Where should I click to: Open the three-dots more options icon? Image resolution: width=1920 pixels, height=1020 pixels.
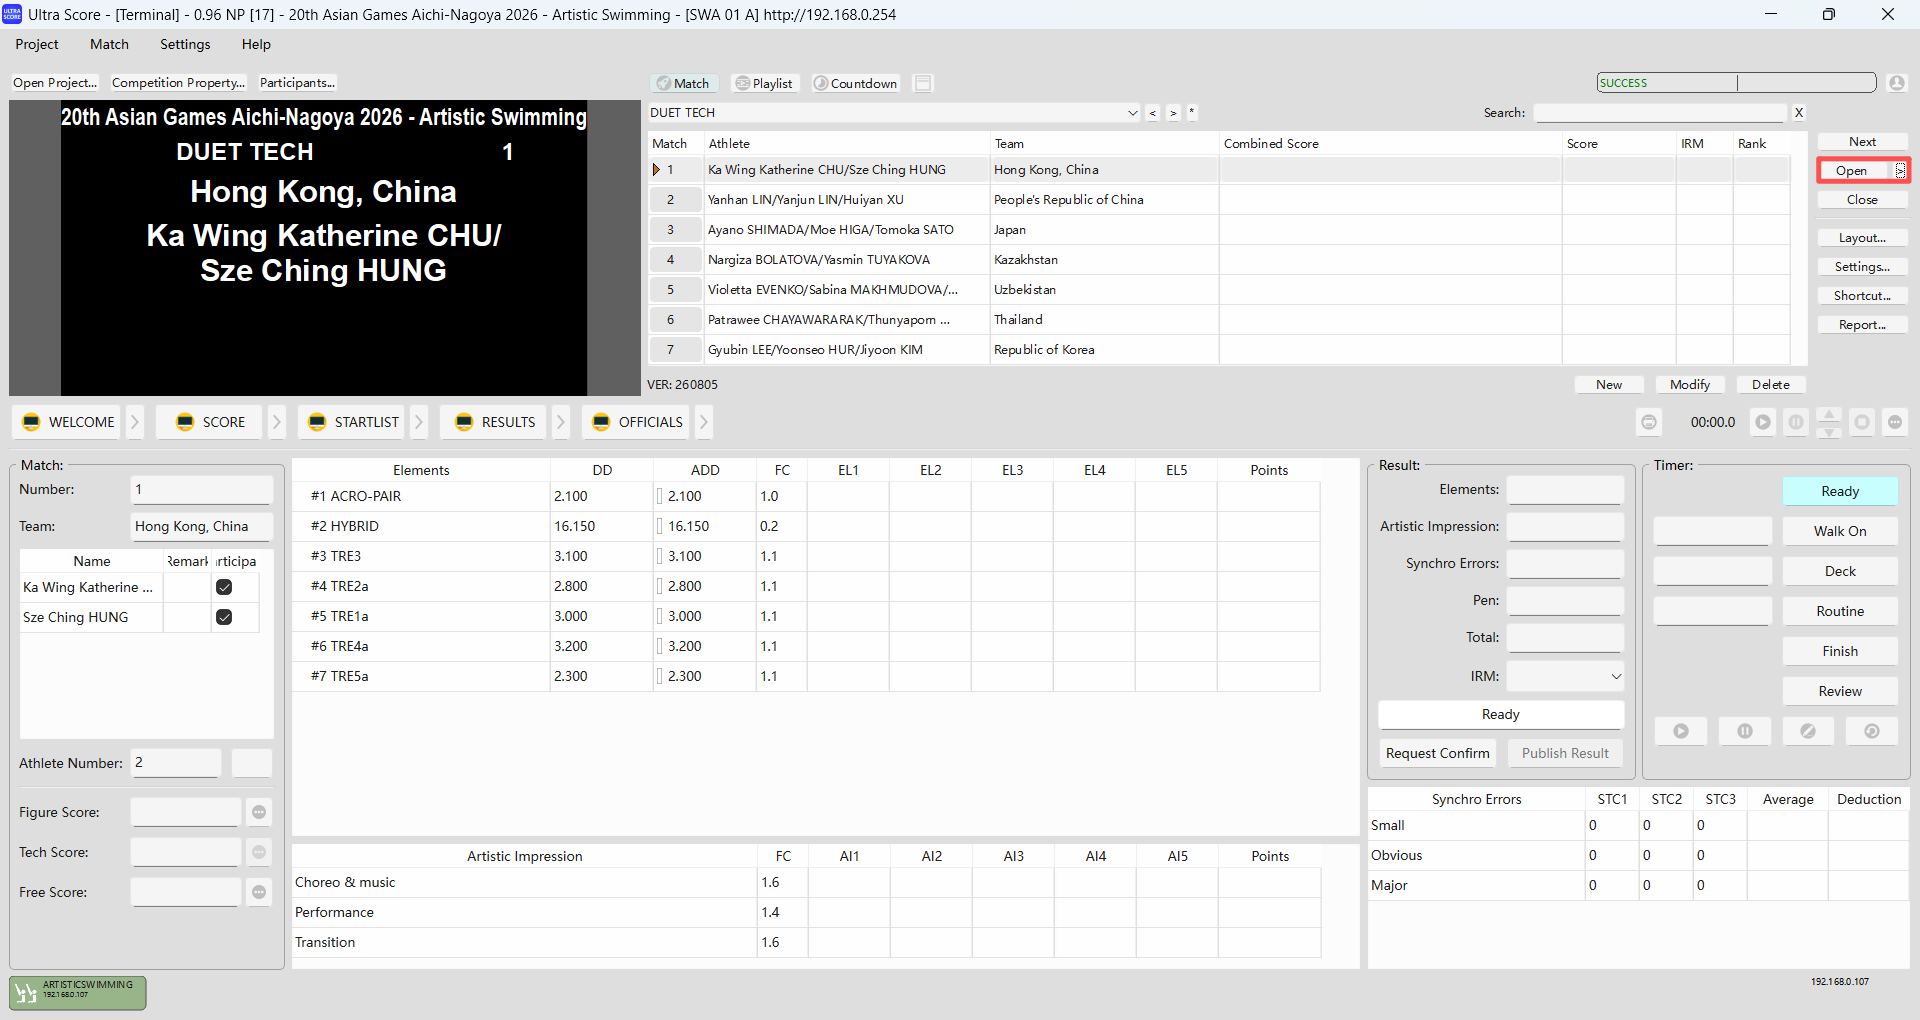(x=1895, y=422)
